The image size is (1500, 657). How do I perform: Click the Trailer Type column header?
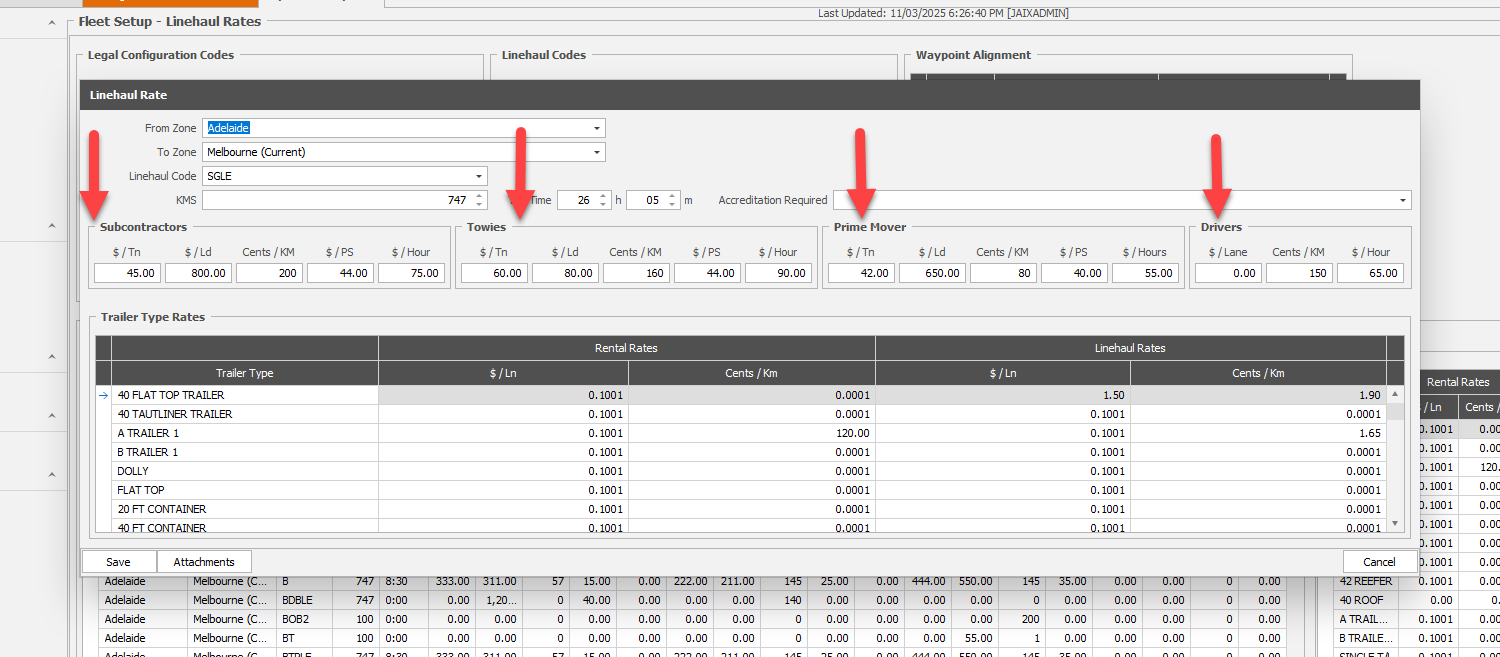(x=245, y=373)
